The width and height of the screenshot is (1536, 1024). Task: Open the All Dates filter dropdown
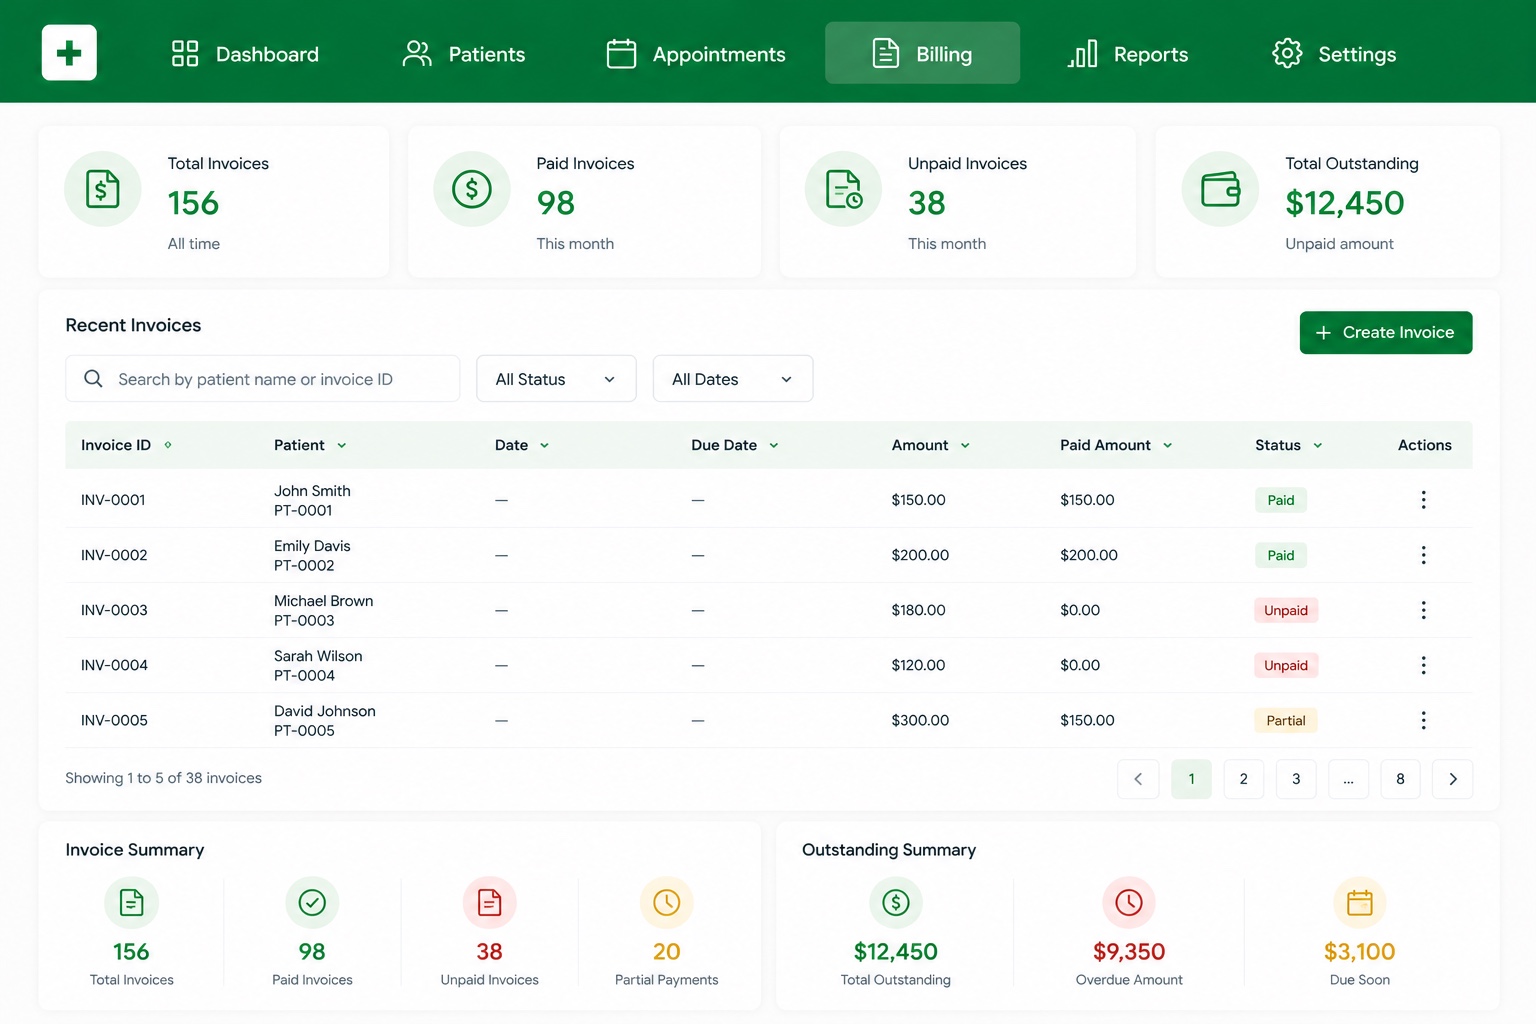click(x=733, y=379)
